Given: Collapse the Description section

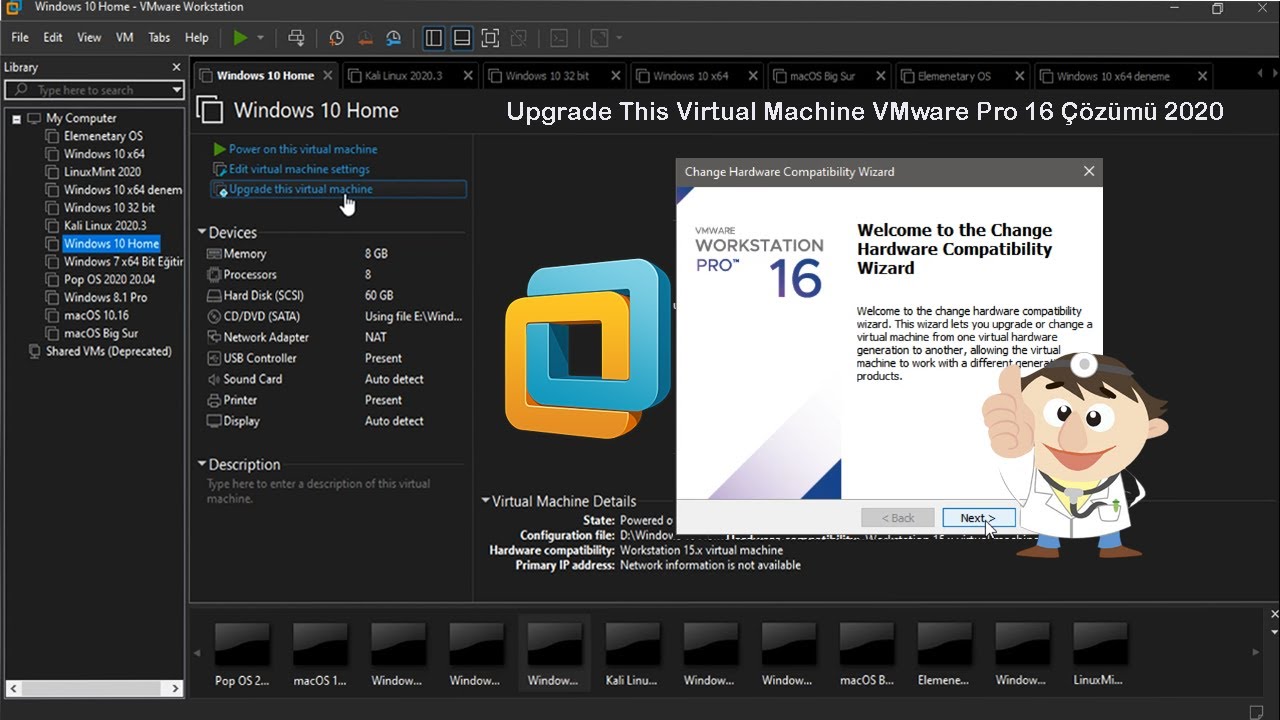Looking at the screenshot, I should click(202, 464).
